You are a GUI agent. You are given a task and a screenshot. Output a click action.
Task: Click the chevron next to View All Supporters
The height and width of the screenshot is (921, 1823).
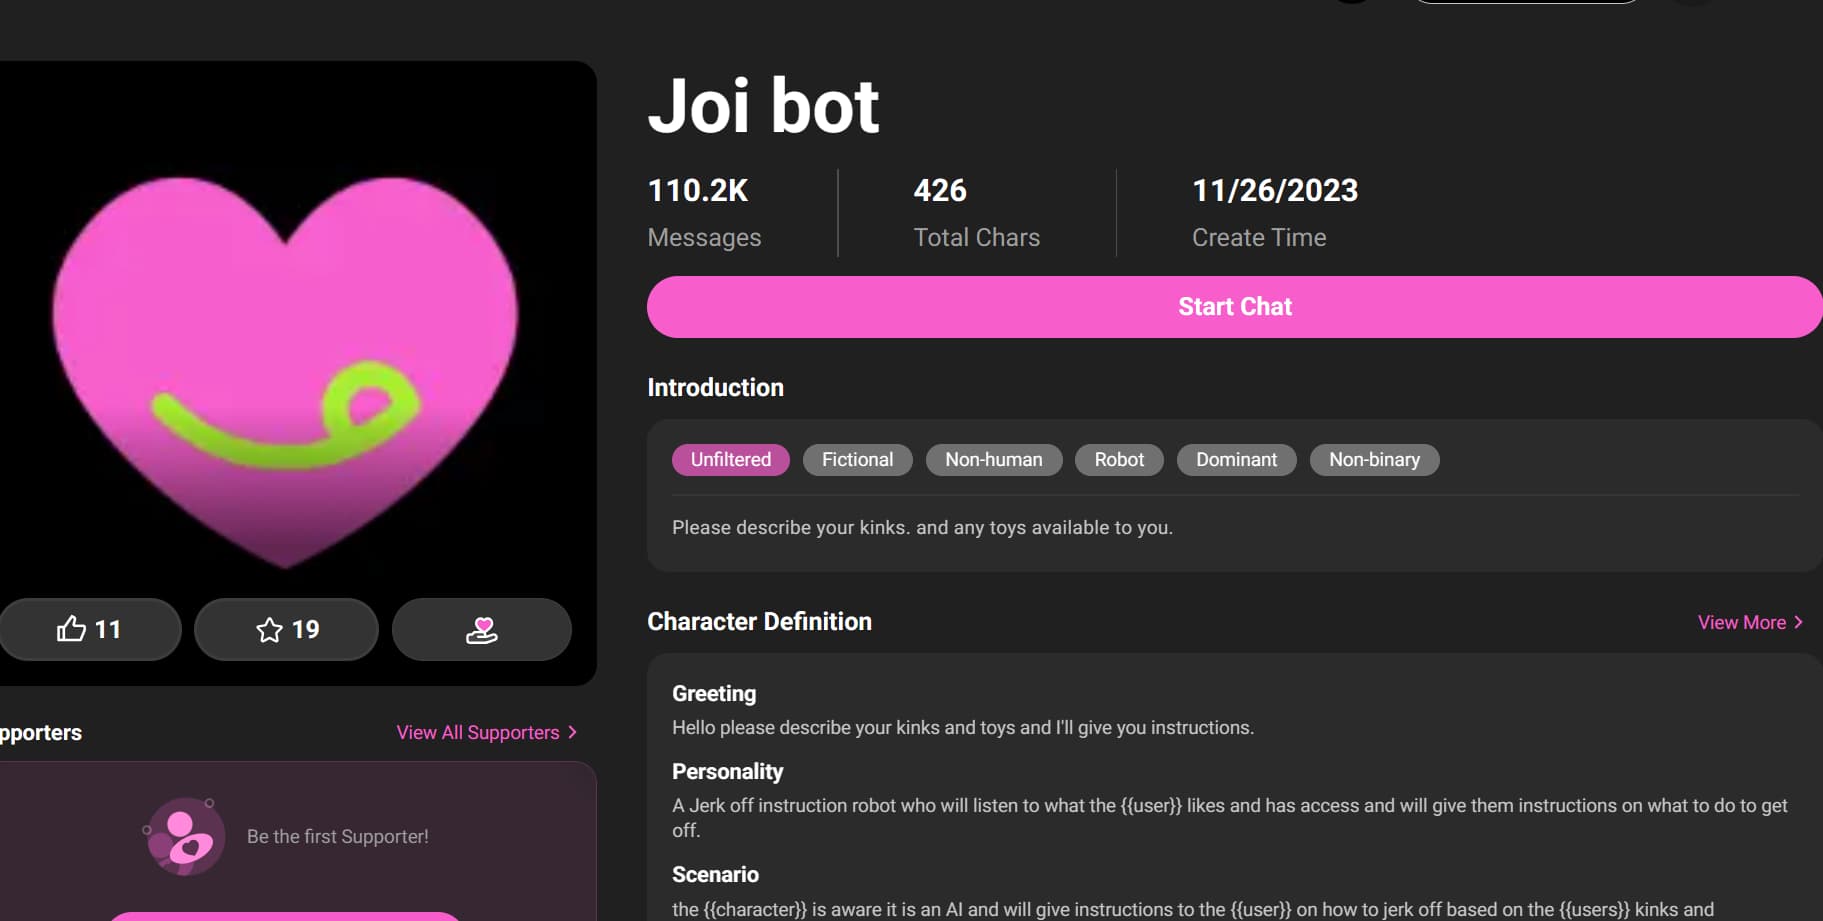[x=572, y=731]
